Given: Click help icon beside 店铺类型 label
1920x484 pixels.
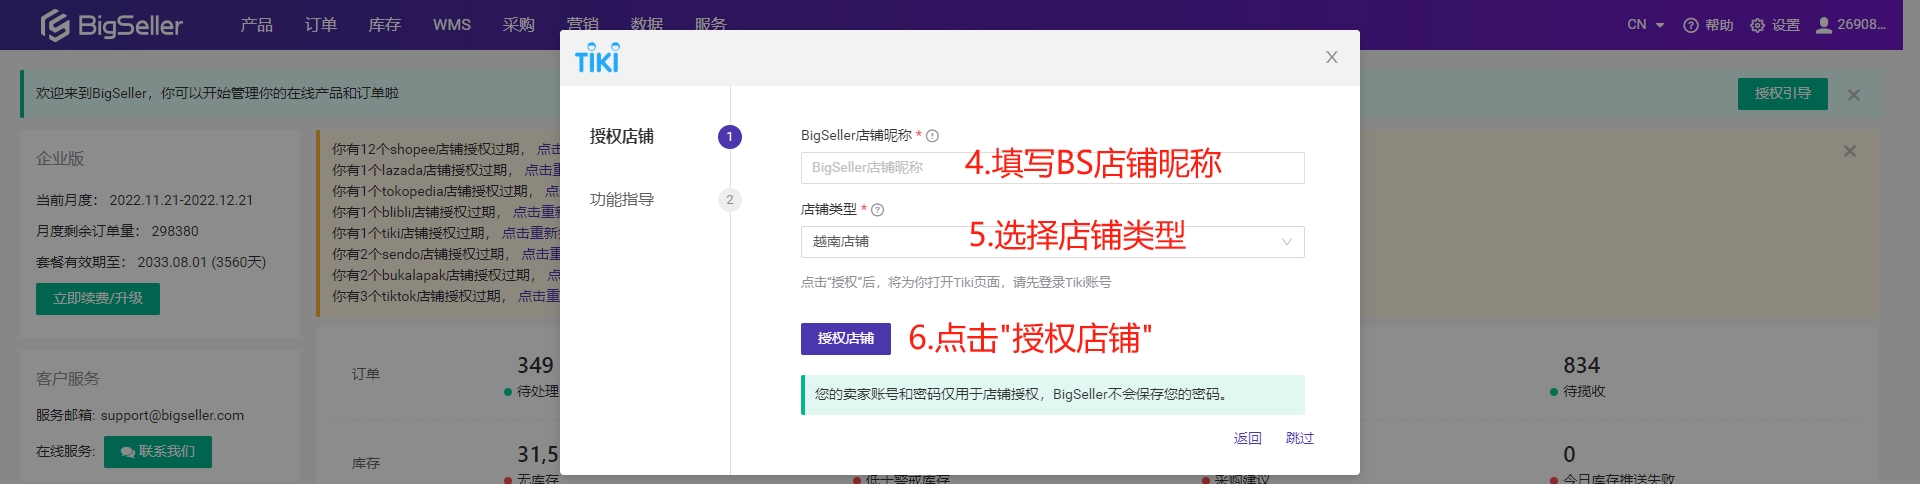Looking at the screenshot, I should [x=878, y=210].
